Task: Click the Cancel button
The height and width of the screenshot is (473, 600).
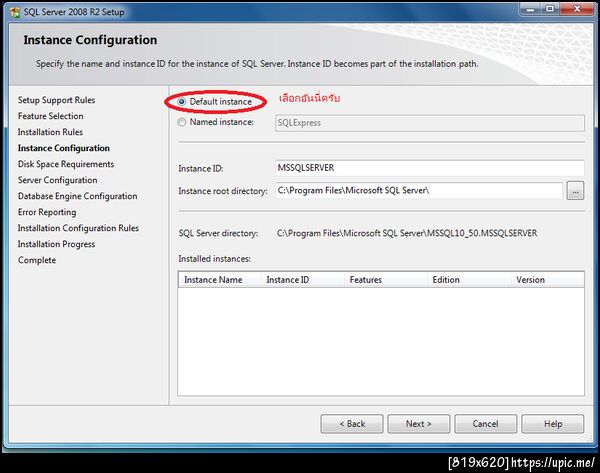Action: [486, 424]
